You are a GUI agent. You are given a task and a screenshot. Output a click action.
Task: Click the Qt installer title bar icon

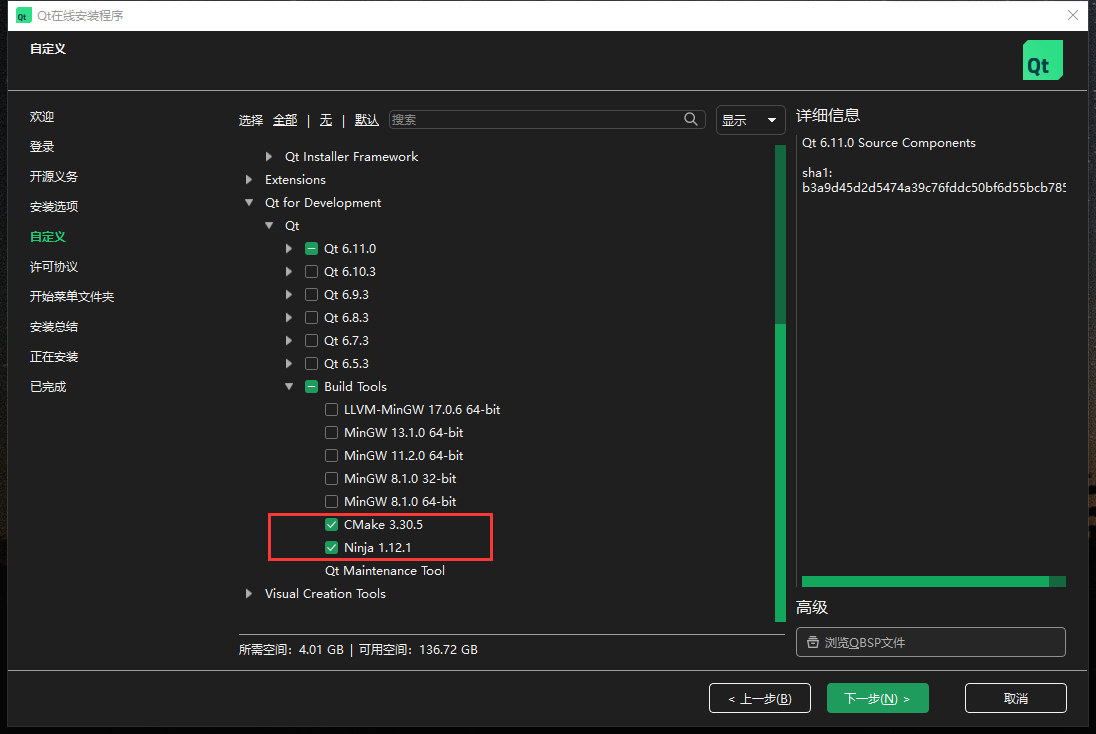point(23,15)
